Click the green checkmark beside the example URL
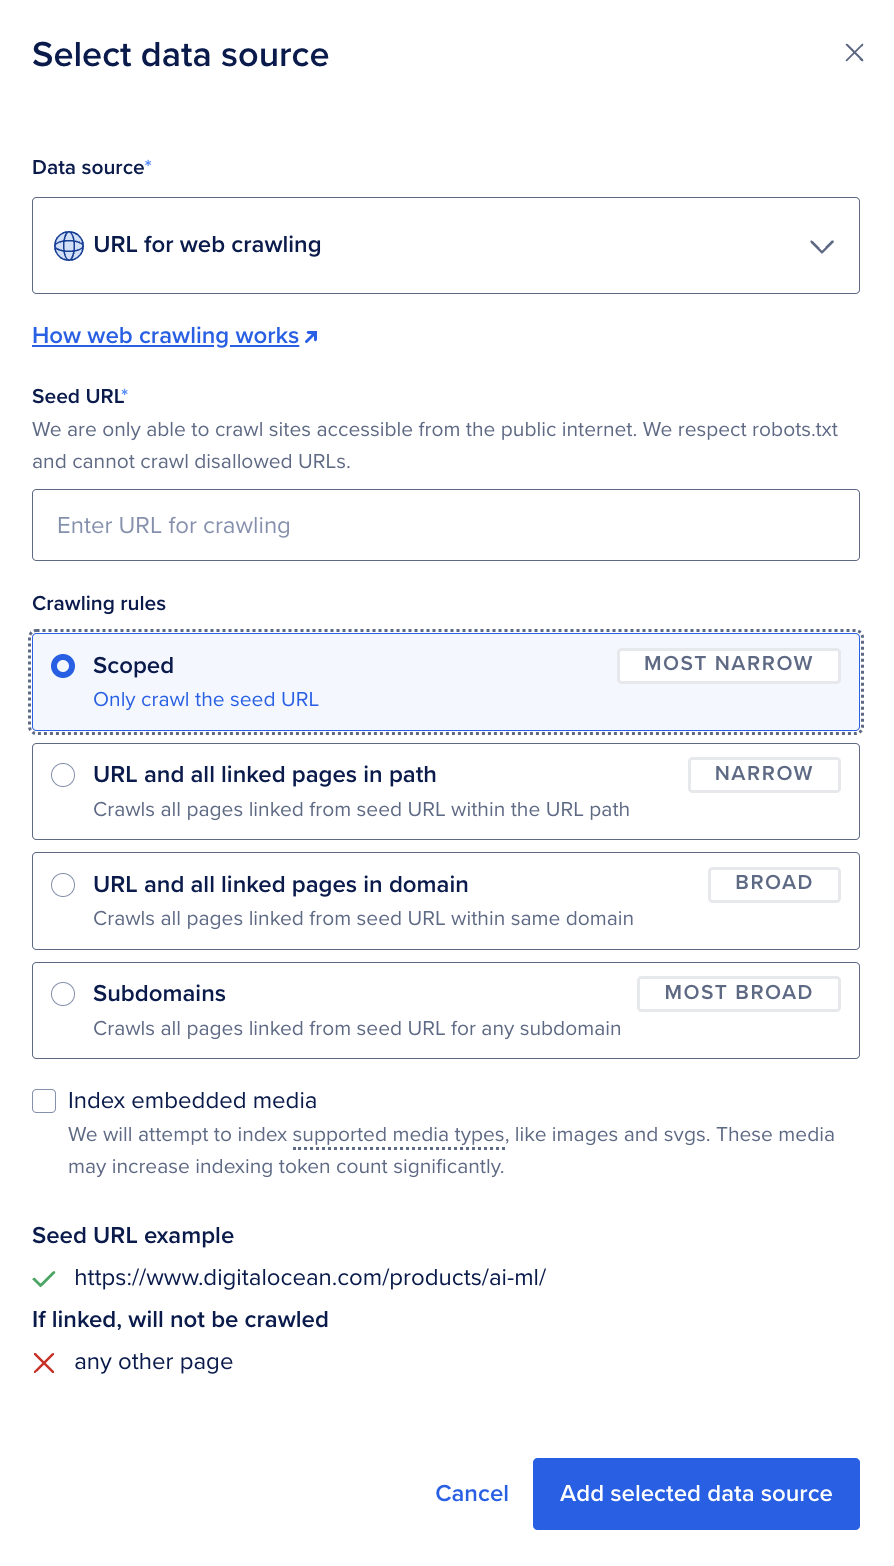Screen dimensions: 894x1566 pos(43,1278)
